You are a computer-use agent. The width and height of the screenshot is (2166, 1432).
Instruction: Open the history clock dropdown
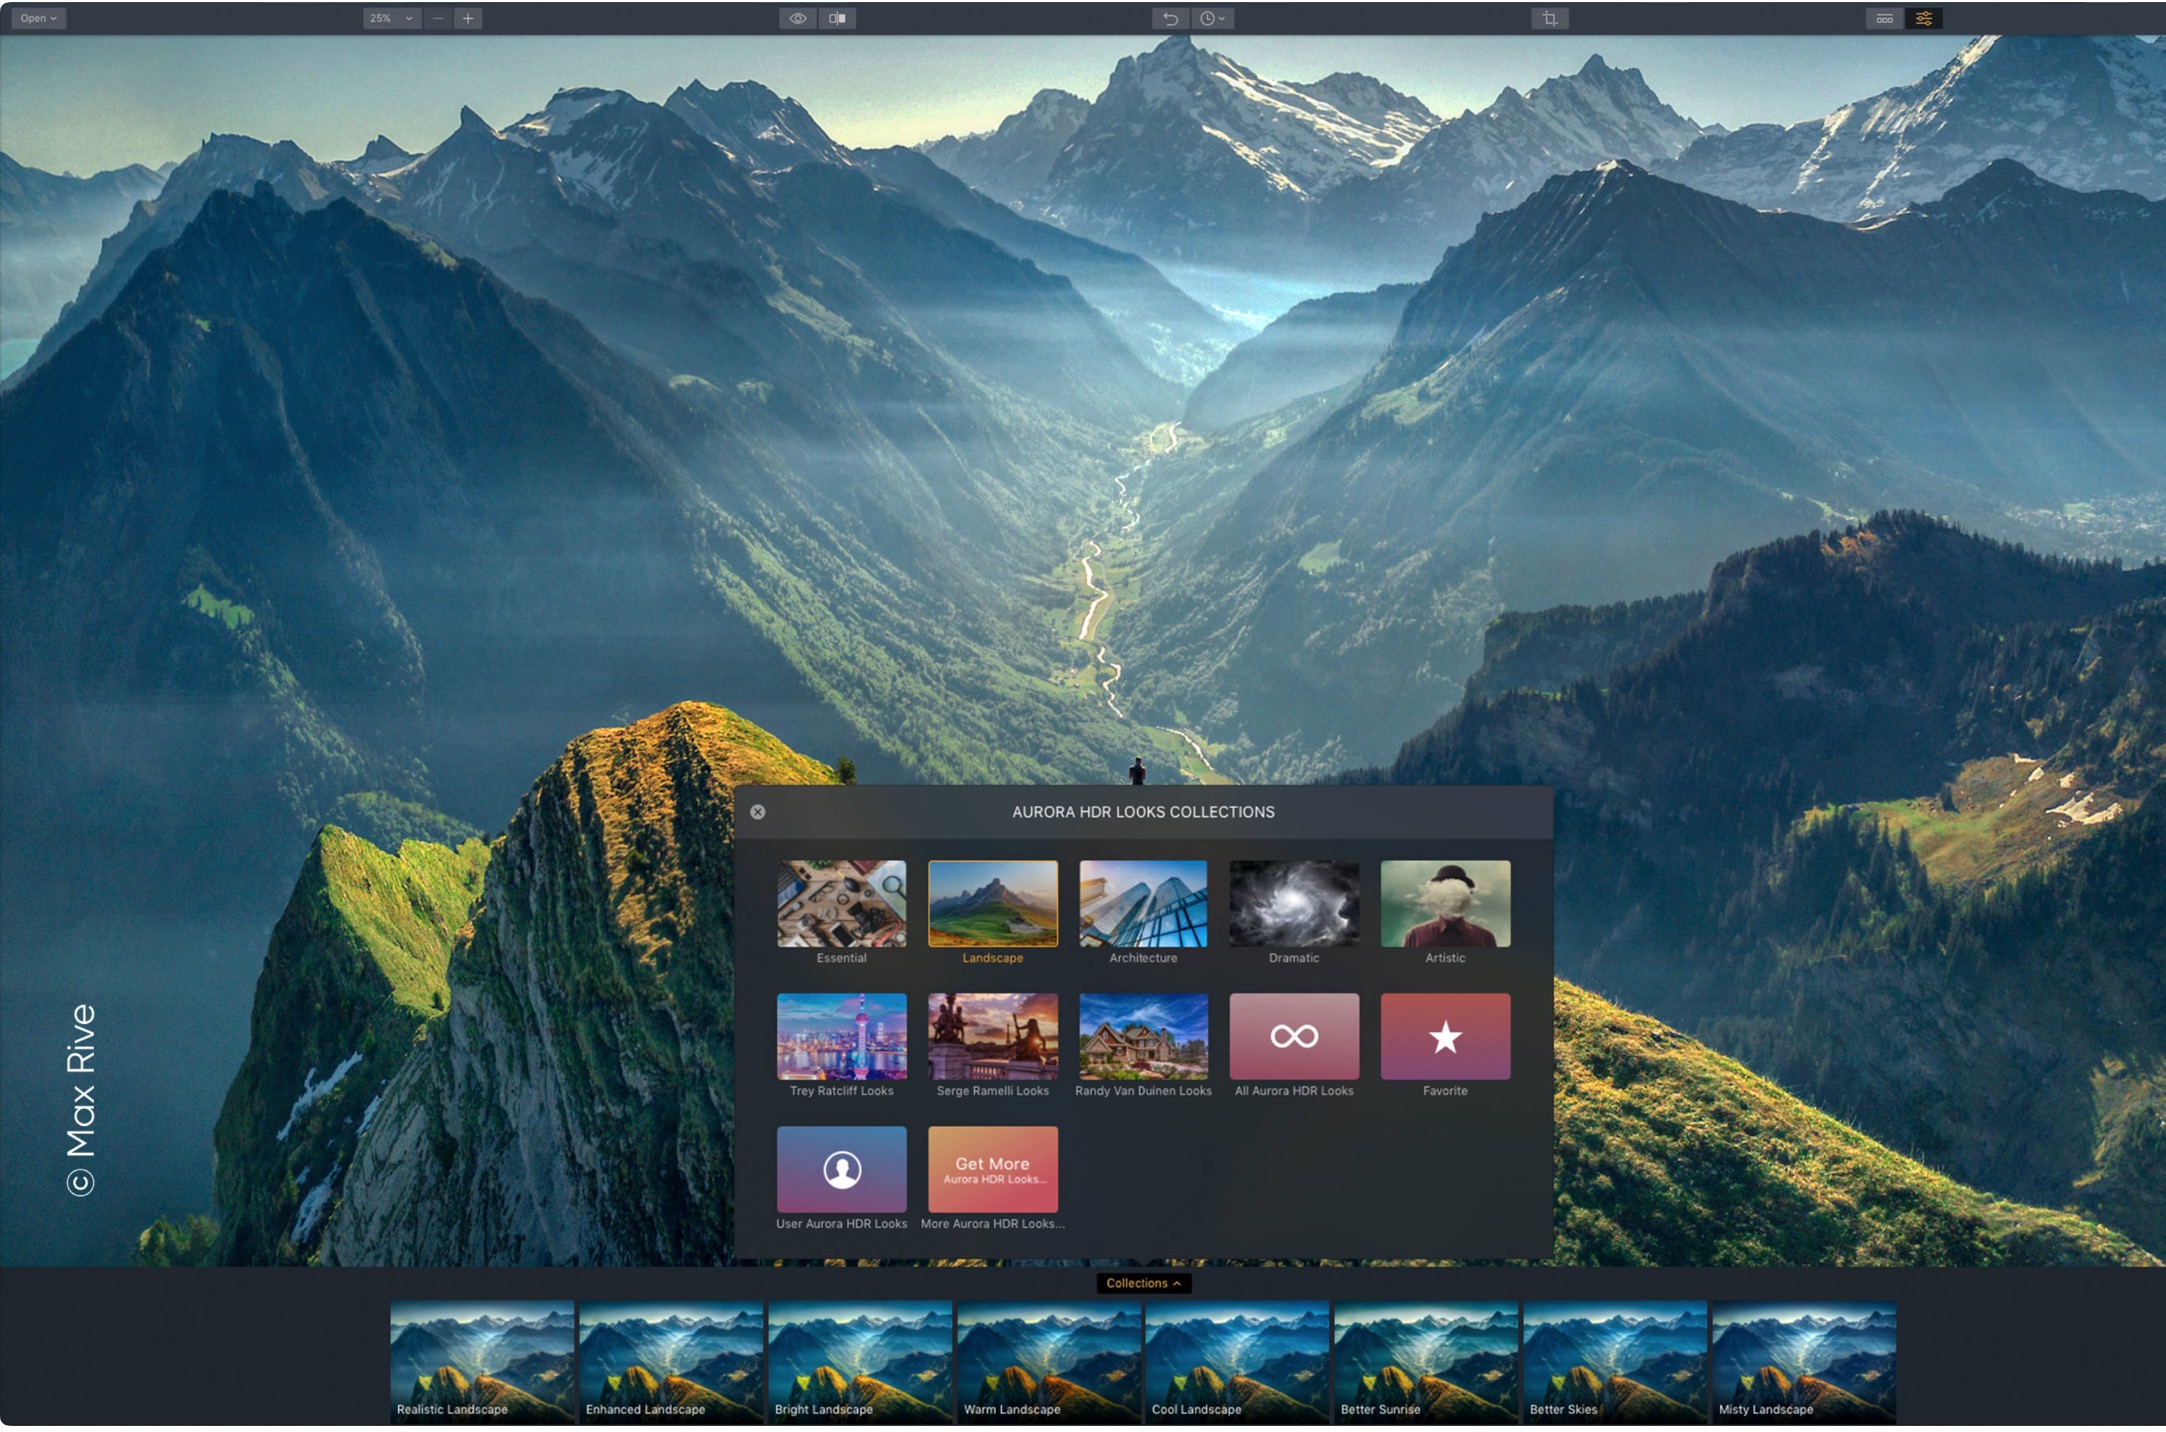coord(1212,18)
